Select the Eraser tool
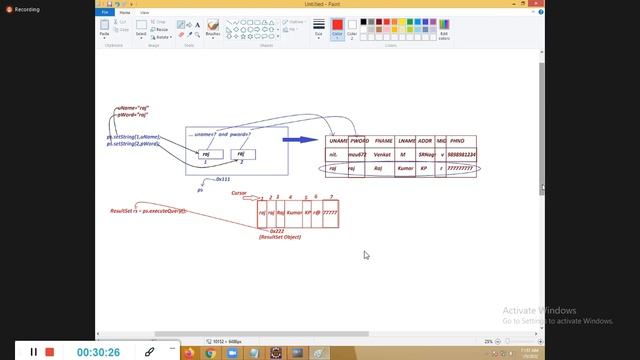The image size is (640, 360). [x=181, y=35]
